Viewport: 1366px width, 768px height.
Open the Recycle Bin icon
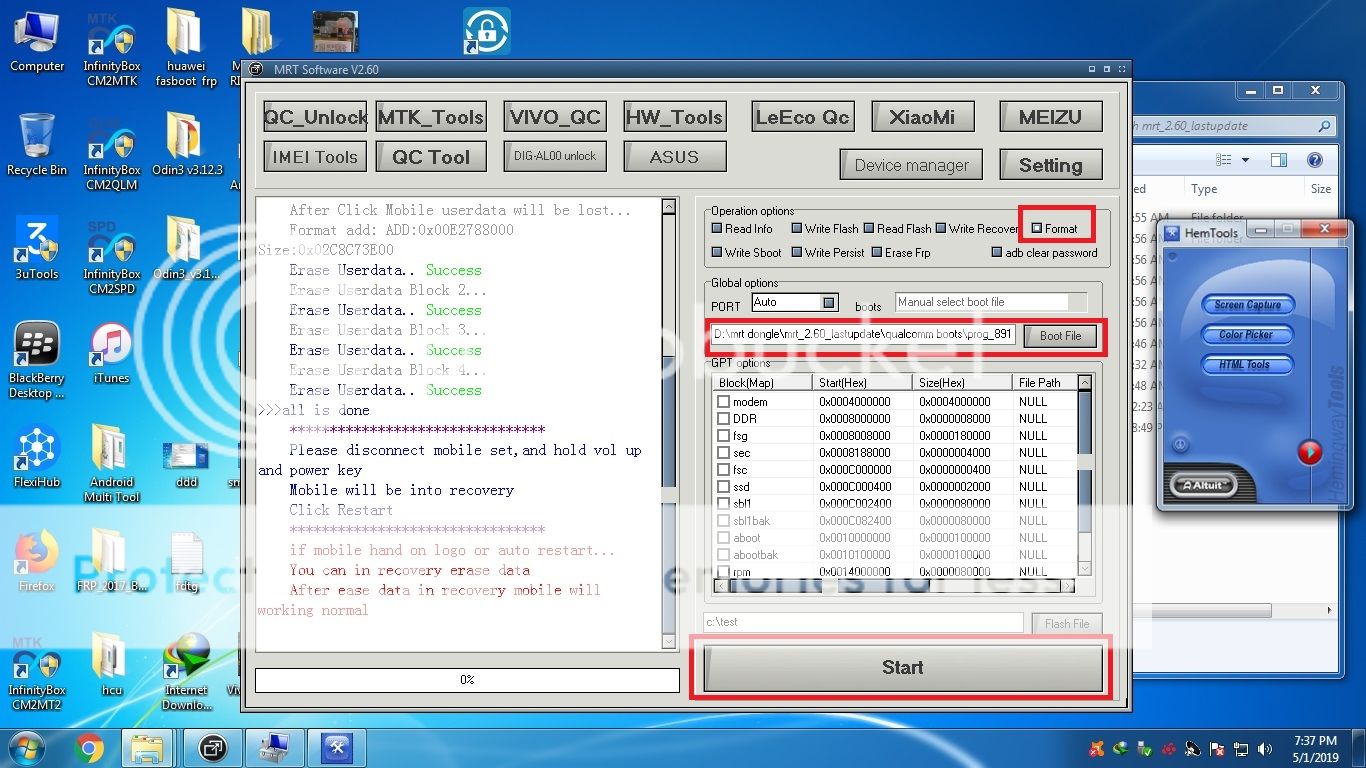tap(36, 140)
